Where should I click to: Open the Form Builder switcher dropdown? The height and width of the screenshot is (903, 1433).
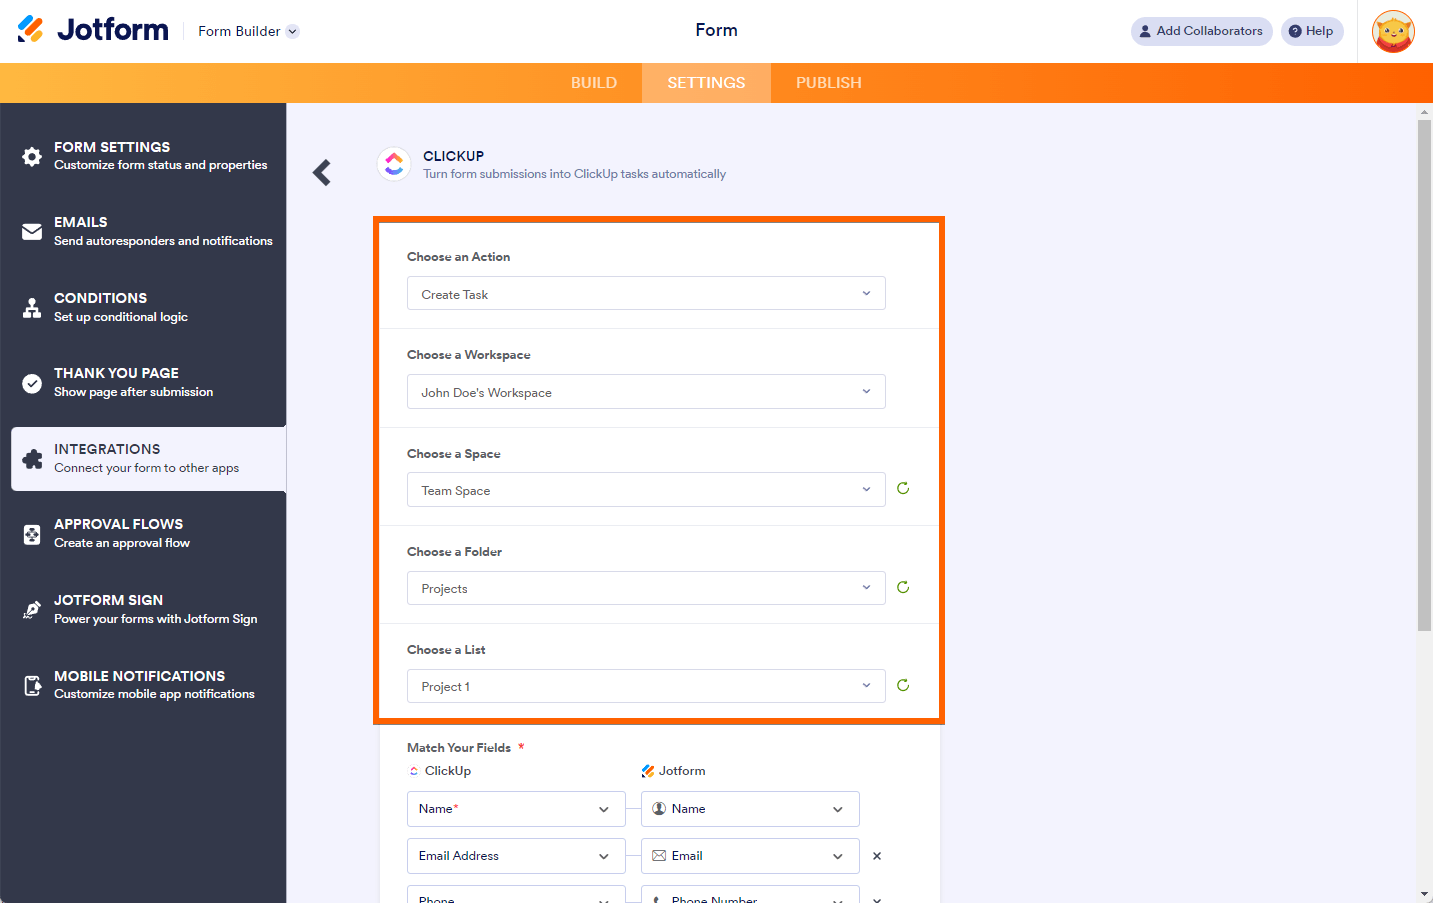248,31
